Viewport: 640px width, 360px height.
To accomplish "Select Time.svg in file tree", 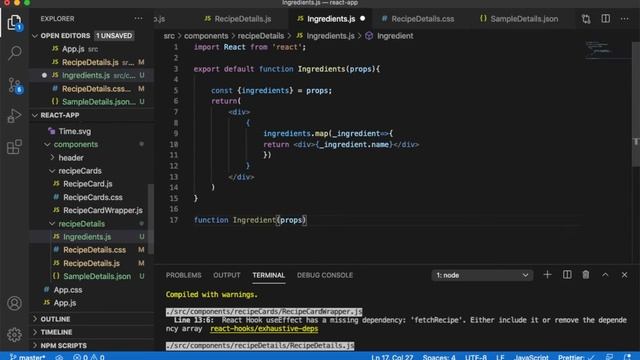I will click(x=75, y=131).
